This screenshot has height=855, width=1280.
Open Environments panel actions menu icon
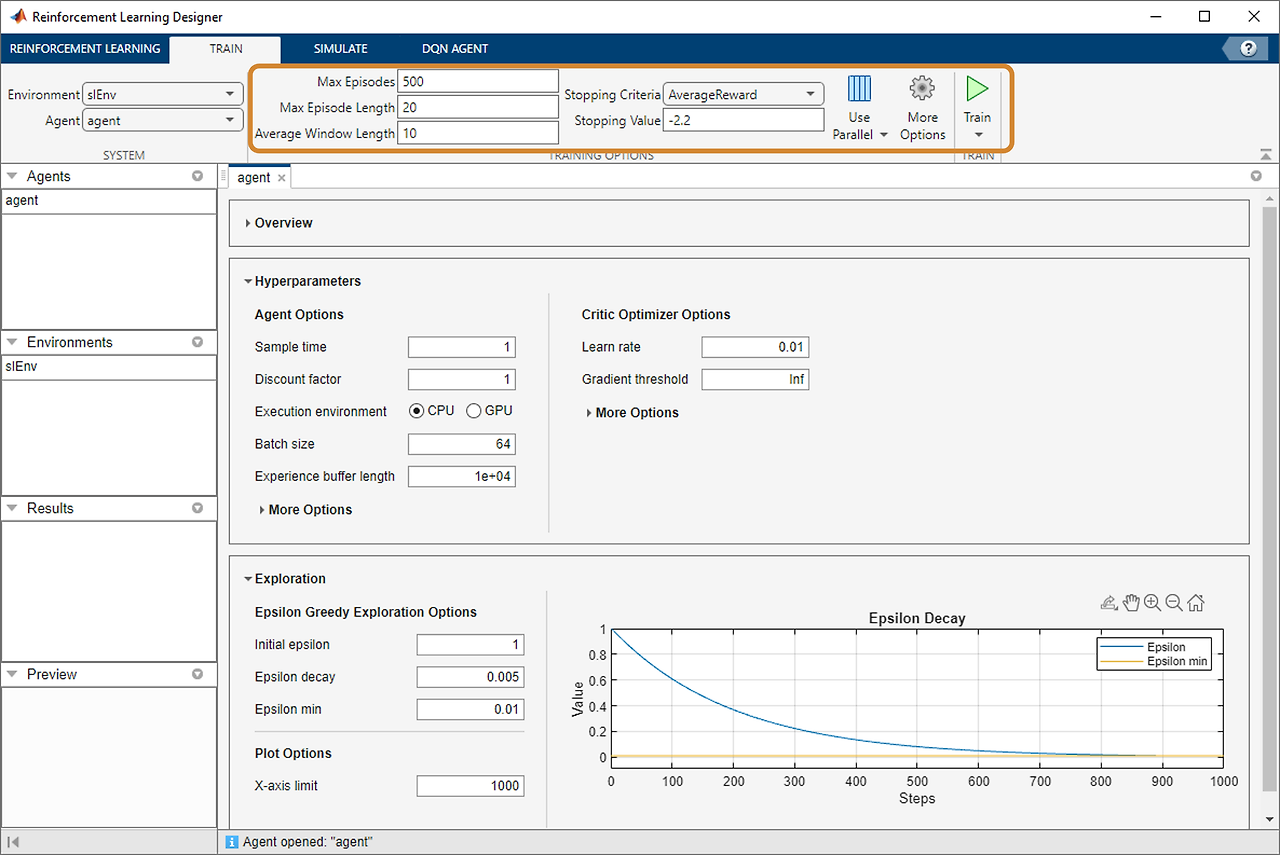[x=197, y=342]
